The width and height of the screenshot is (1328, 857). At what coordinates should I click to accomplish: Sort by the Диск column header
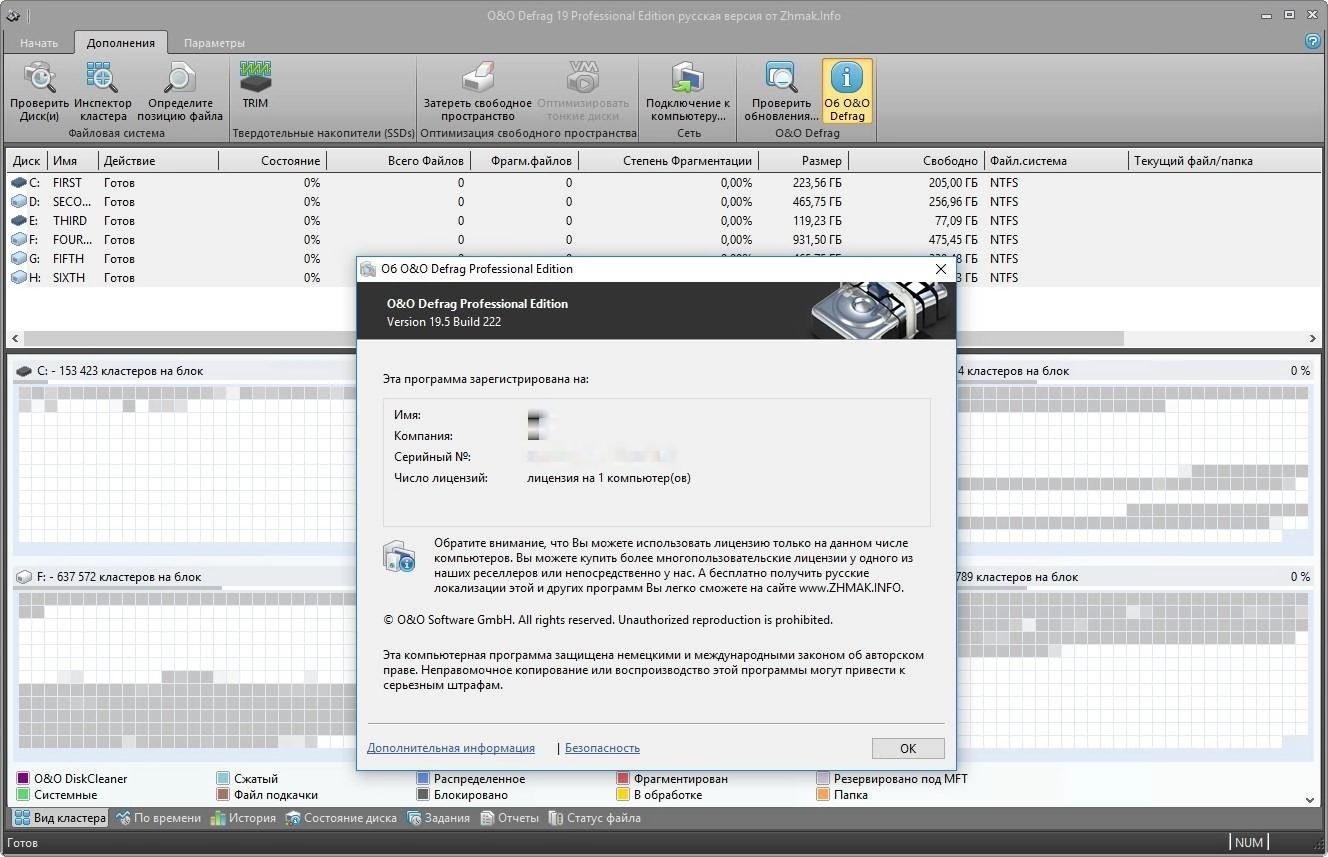point(27,161)
